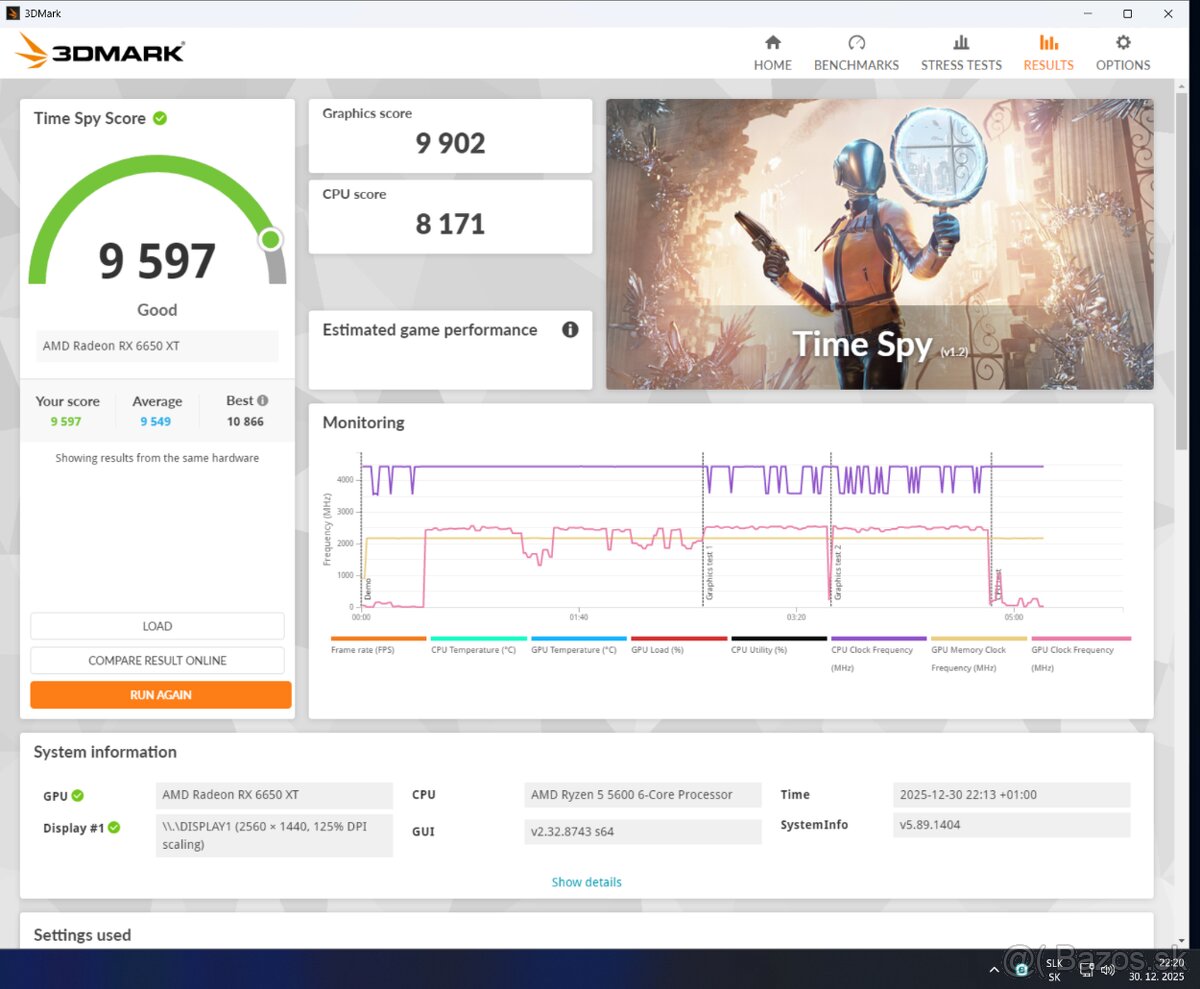Show hidden system tray icons chevron
The height and width of the screenshot is (989, 1200).
tap(994, 969)
